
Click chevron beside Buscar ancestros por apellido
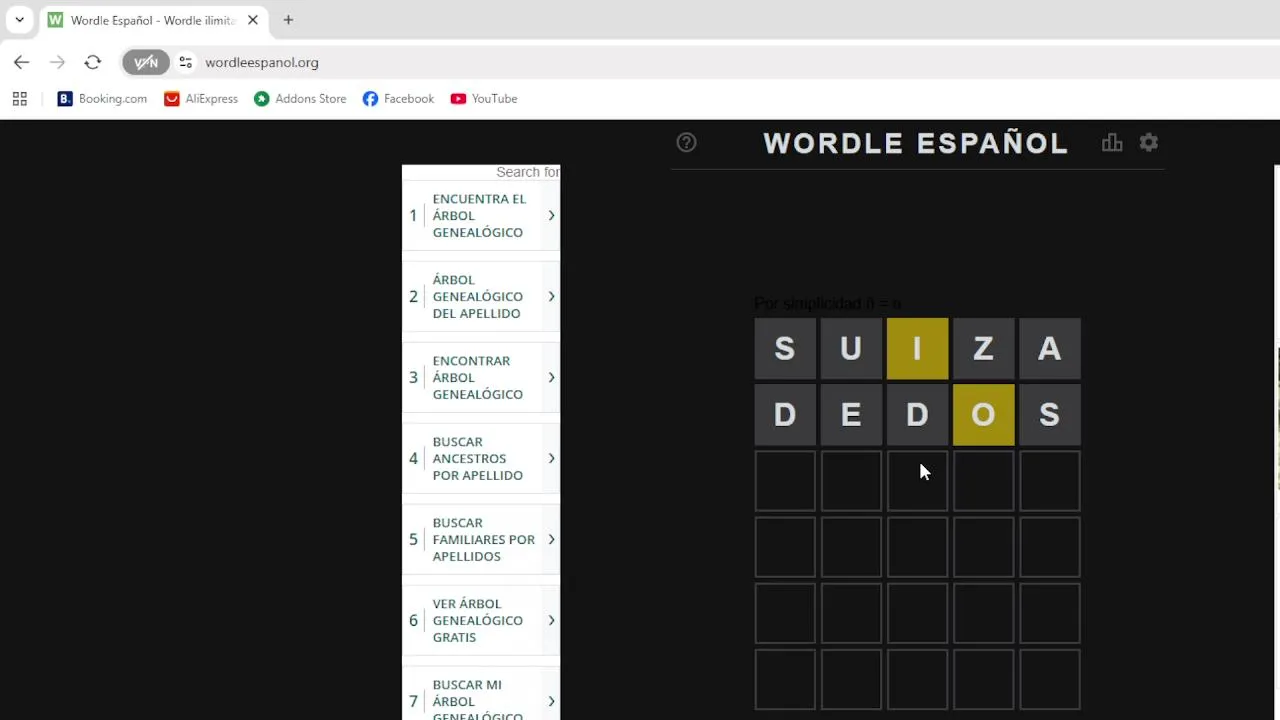(x=551, y=459)
